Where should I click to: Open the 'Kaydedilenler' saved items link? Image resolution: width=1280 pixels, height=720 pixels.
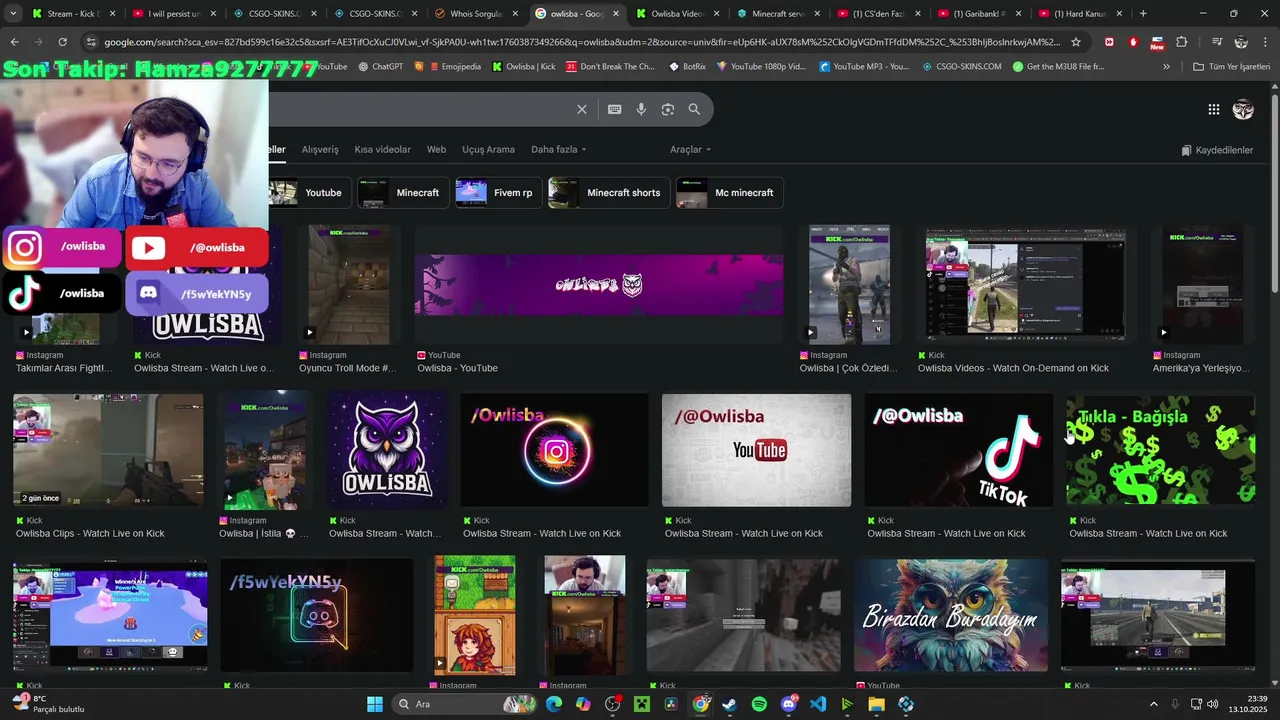pos(1217,150)
